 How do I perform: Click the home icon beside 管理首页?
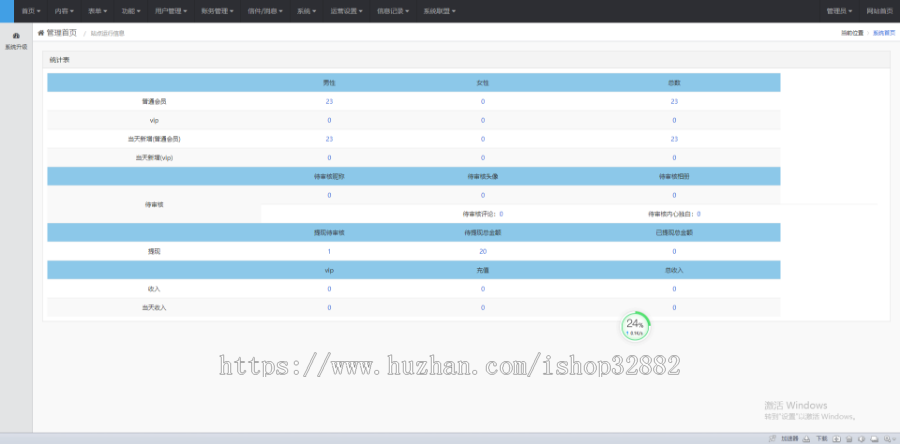tap(41, 33)
